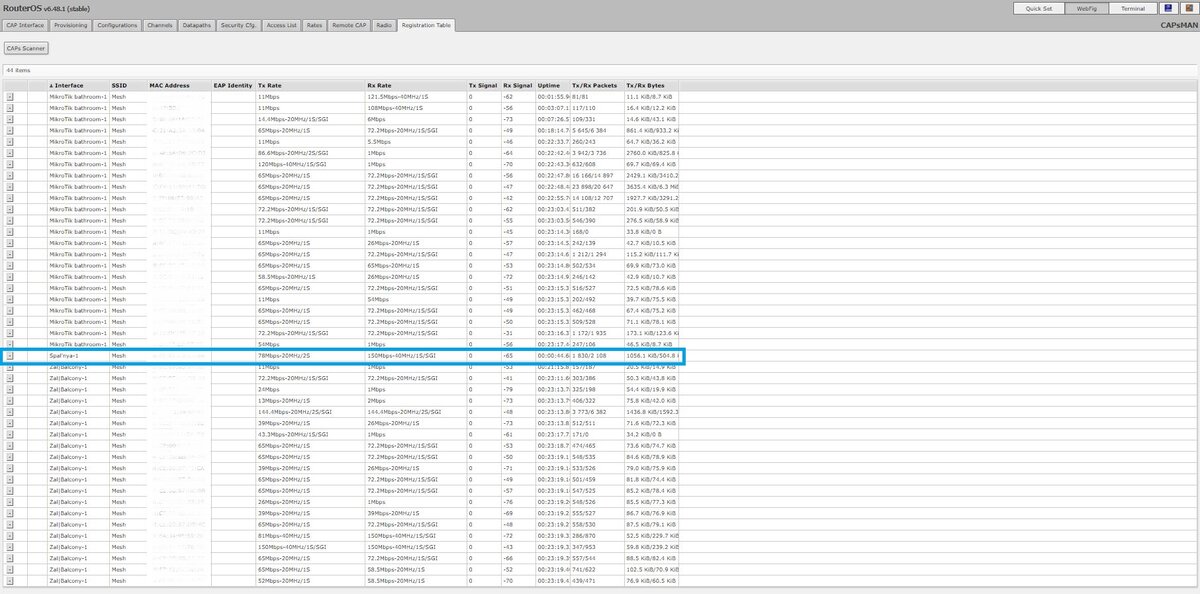Remove the row with Rx Rate 54Mbps

click(10, 299)
